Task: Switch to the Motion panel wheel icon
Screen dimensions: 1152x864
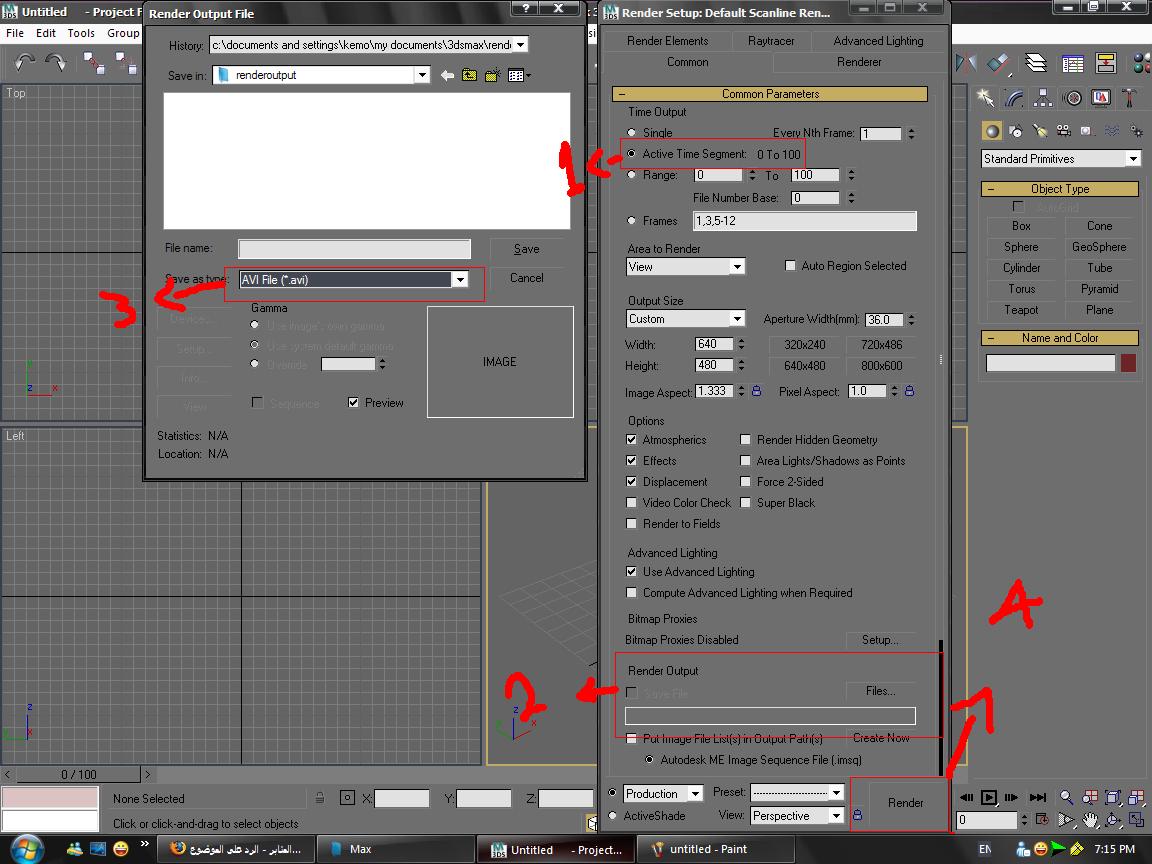Action: click(x=1072, y=97)
